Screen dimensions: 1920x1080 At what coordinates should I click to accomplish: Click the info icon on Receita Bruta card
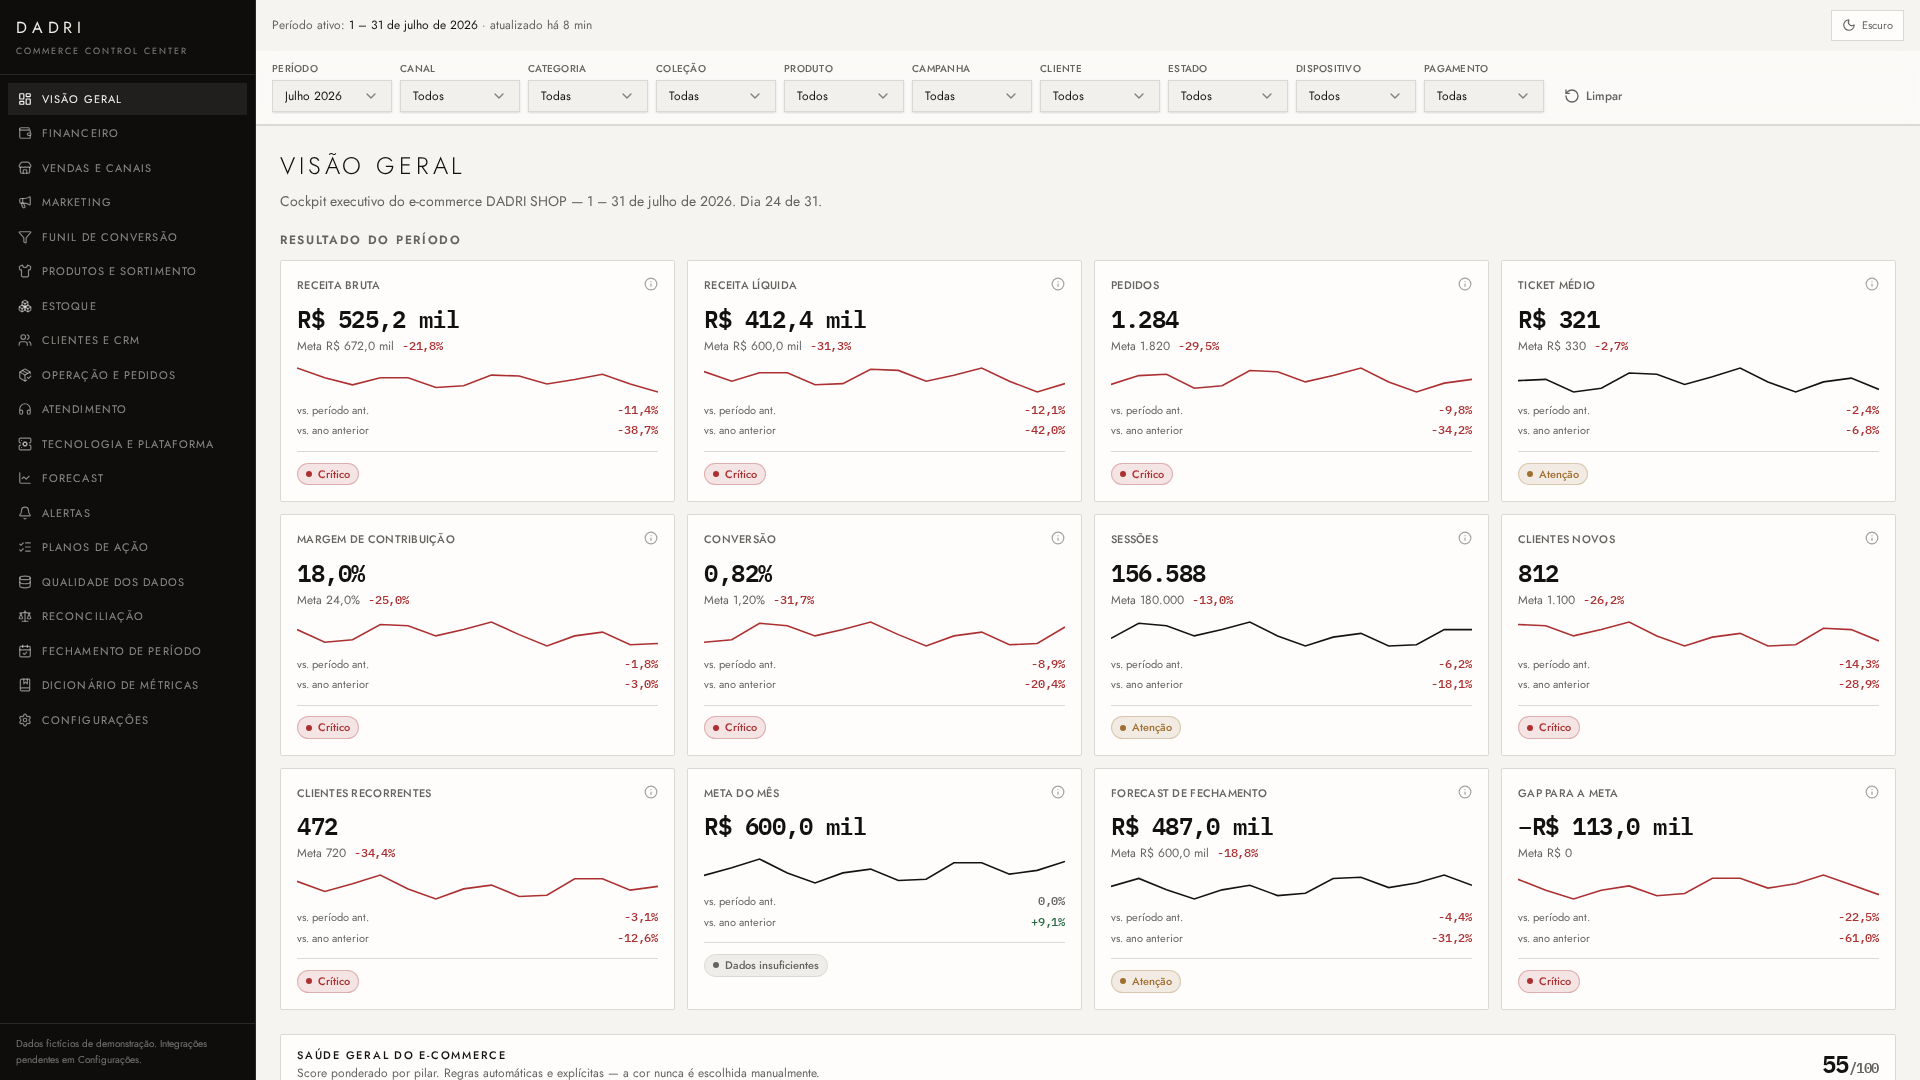651,285
